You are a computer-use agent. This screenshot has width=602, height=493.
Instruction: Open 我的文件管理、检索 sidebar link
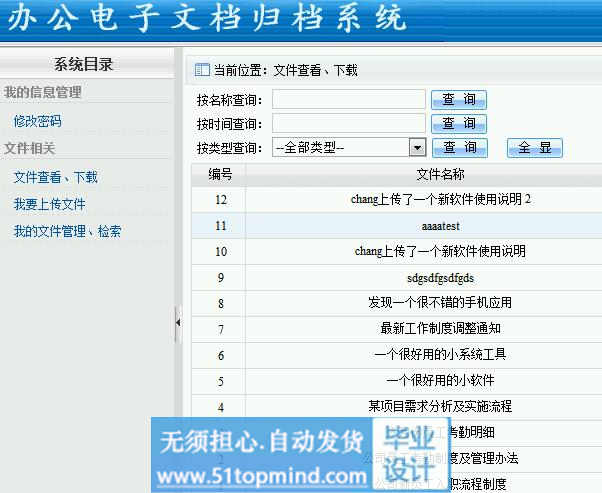coord(68,231)
